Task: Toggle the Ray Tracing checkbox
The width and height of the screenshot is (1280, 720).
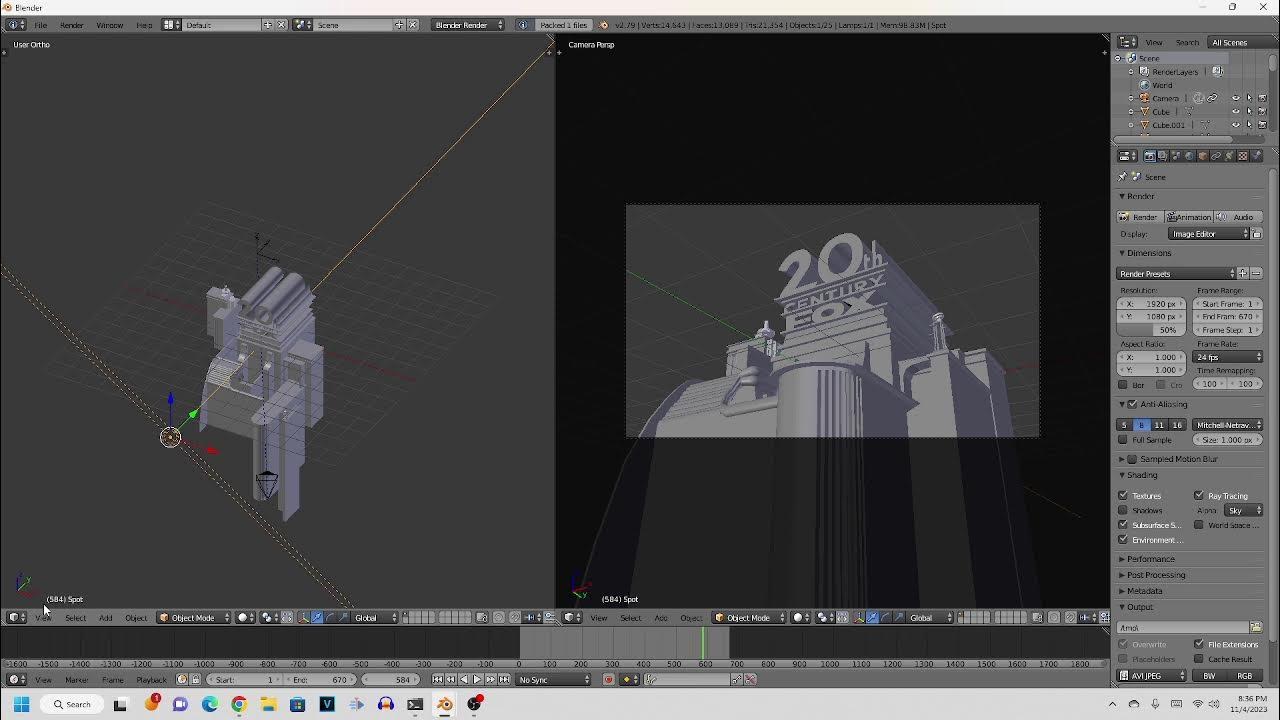Action: tap(1199, 496)
